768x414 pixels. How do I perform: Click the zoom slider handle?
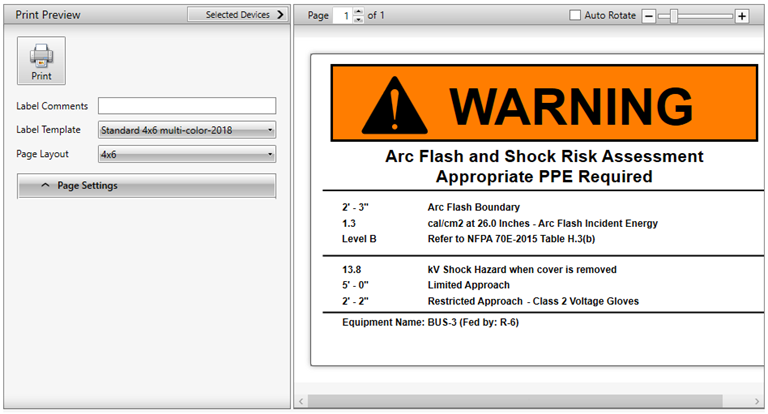click(x=675, y=16)
